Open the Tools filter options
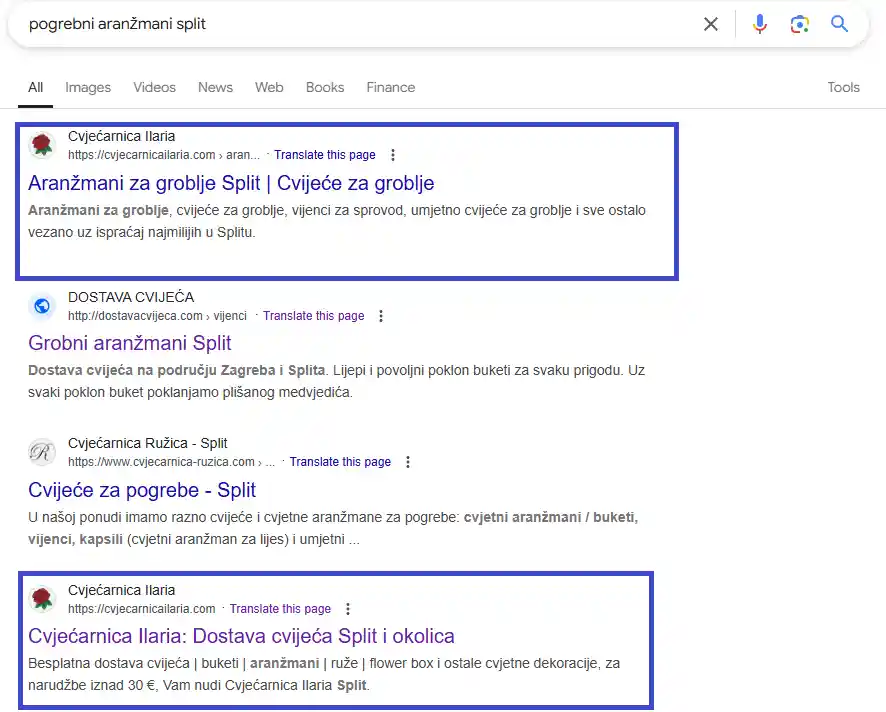 [843, 87]
